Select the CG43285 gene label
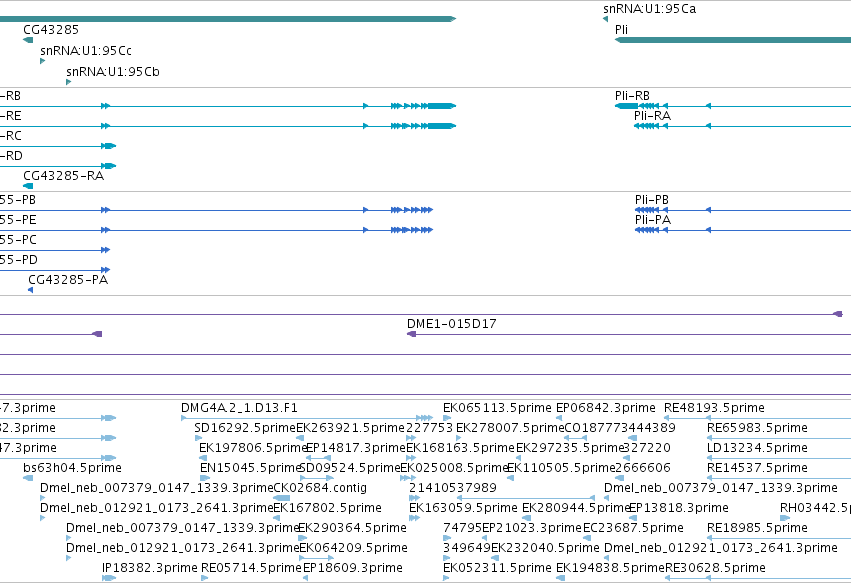The width and height of the screenshot is (851, 583). [x=51, y=29]
